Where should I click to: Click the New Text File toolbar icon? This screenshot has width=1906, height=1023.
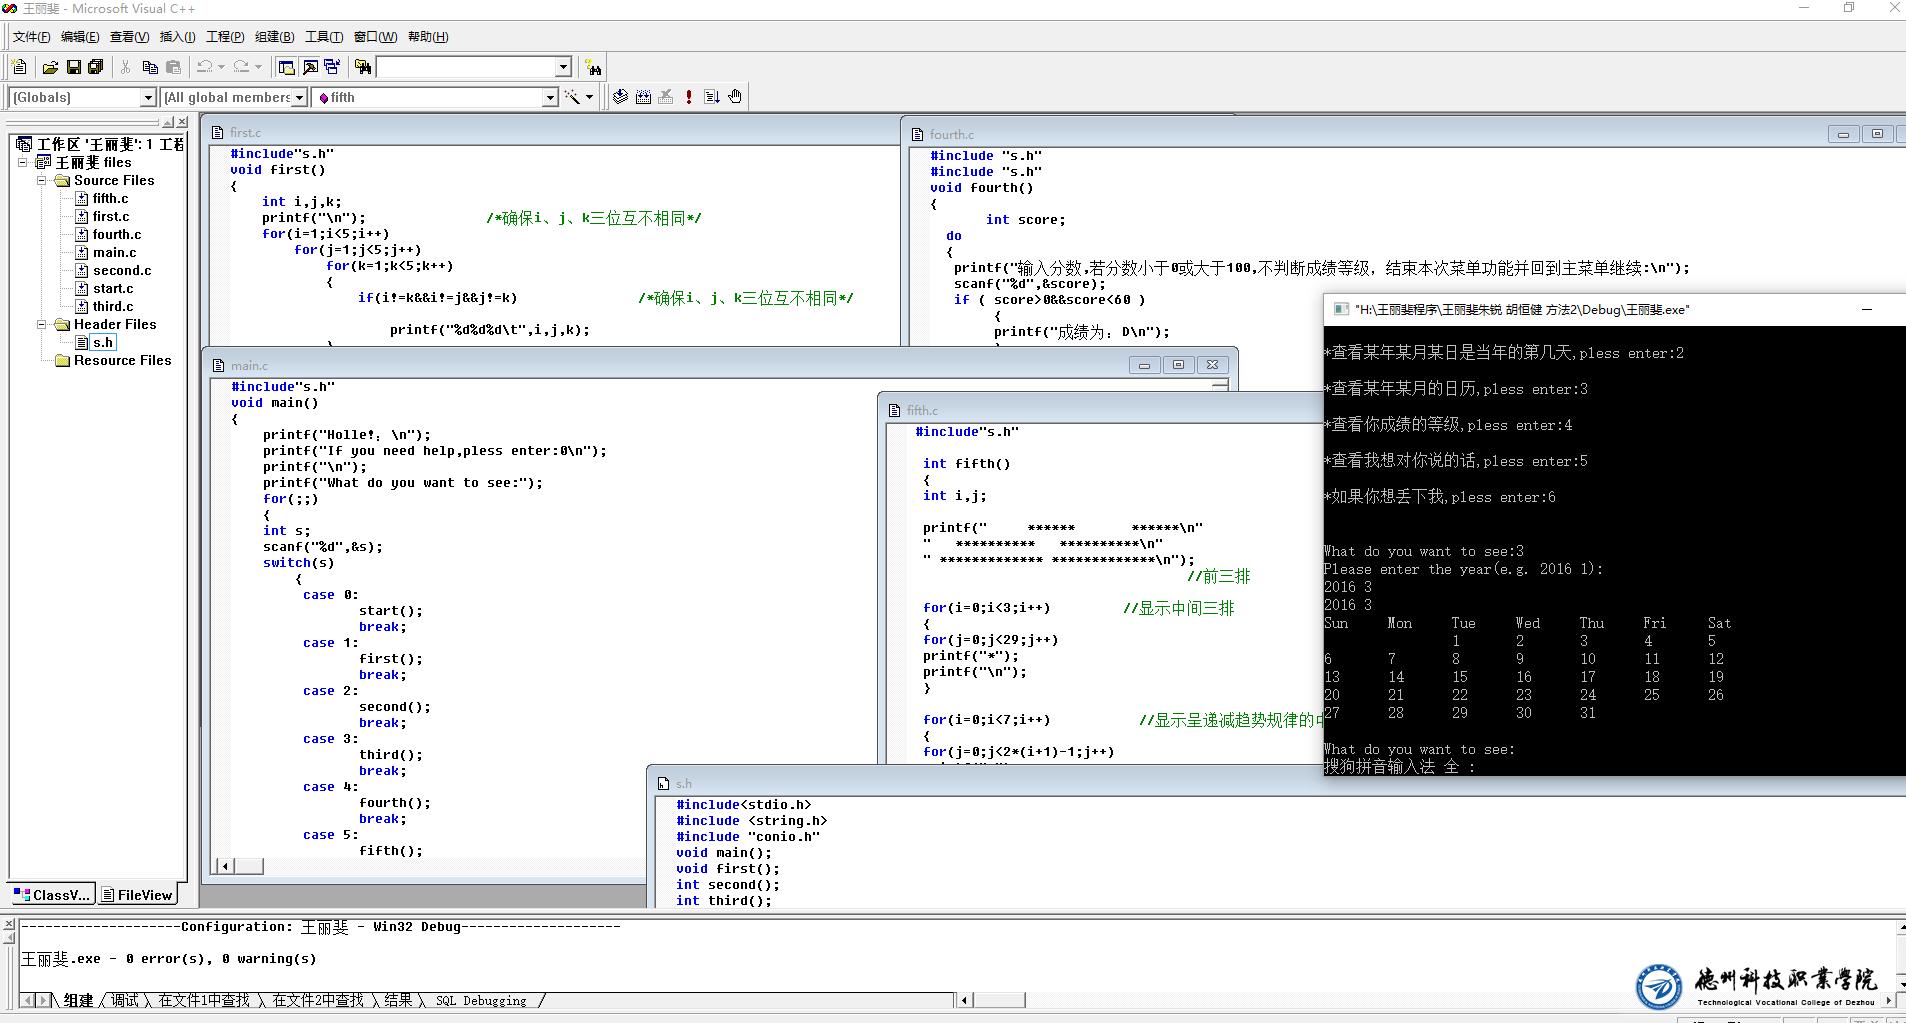(x=19, y=67)
